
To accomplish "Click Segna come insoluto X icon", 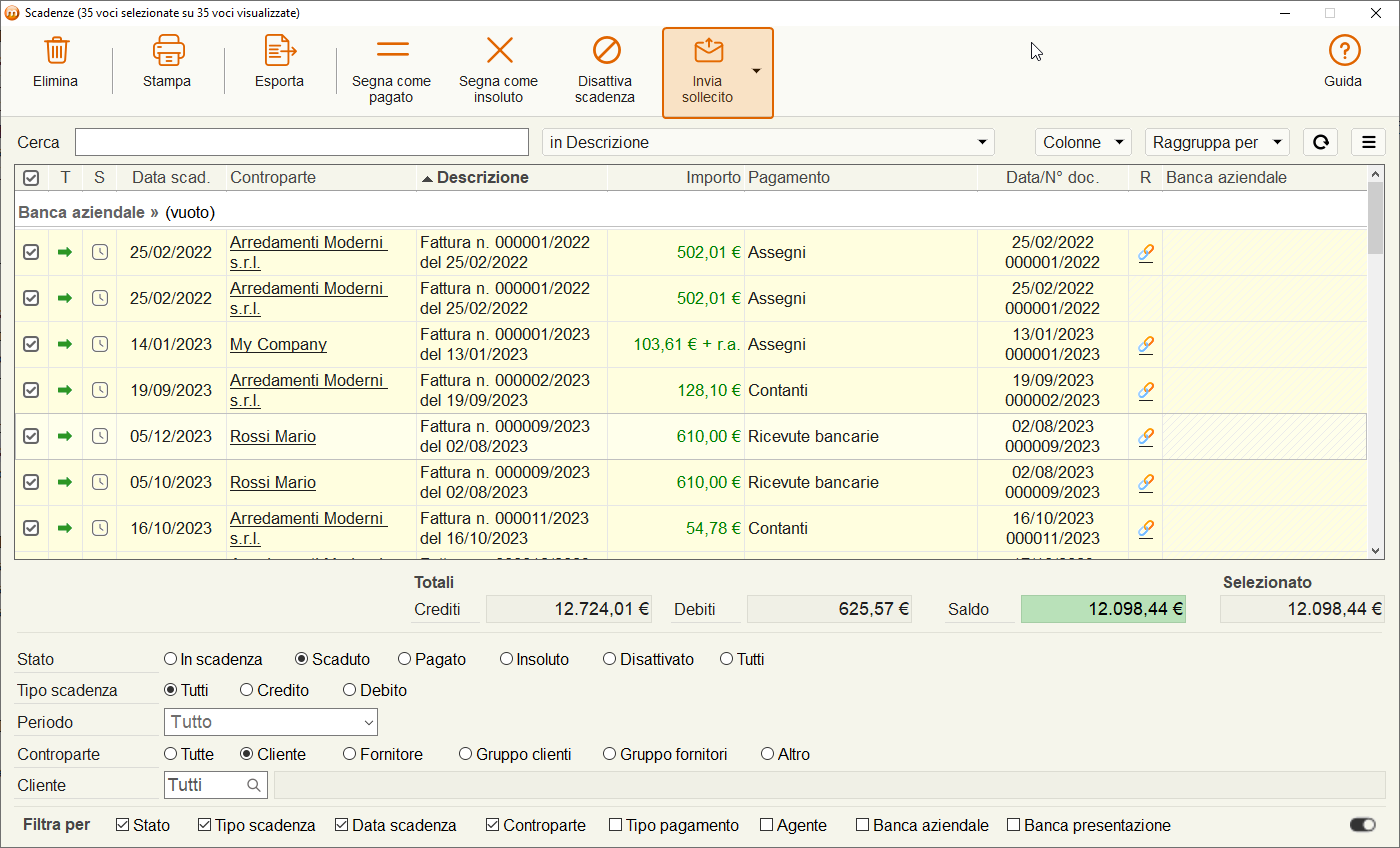I will click(x=498, y=50).
